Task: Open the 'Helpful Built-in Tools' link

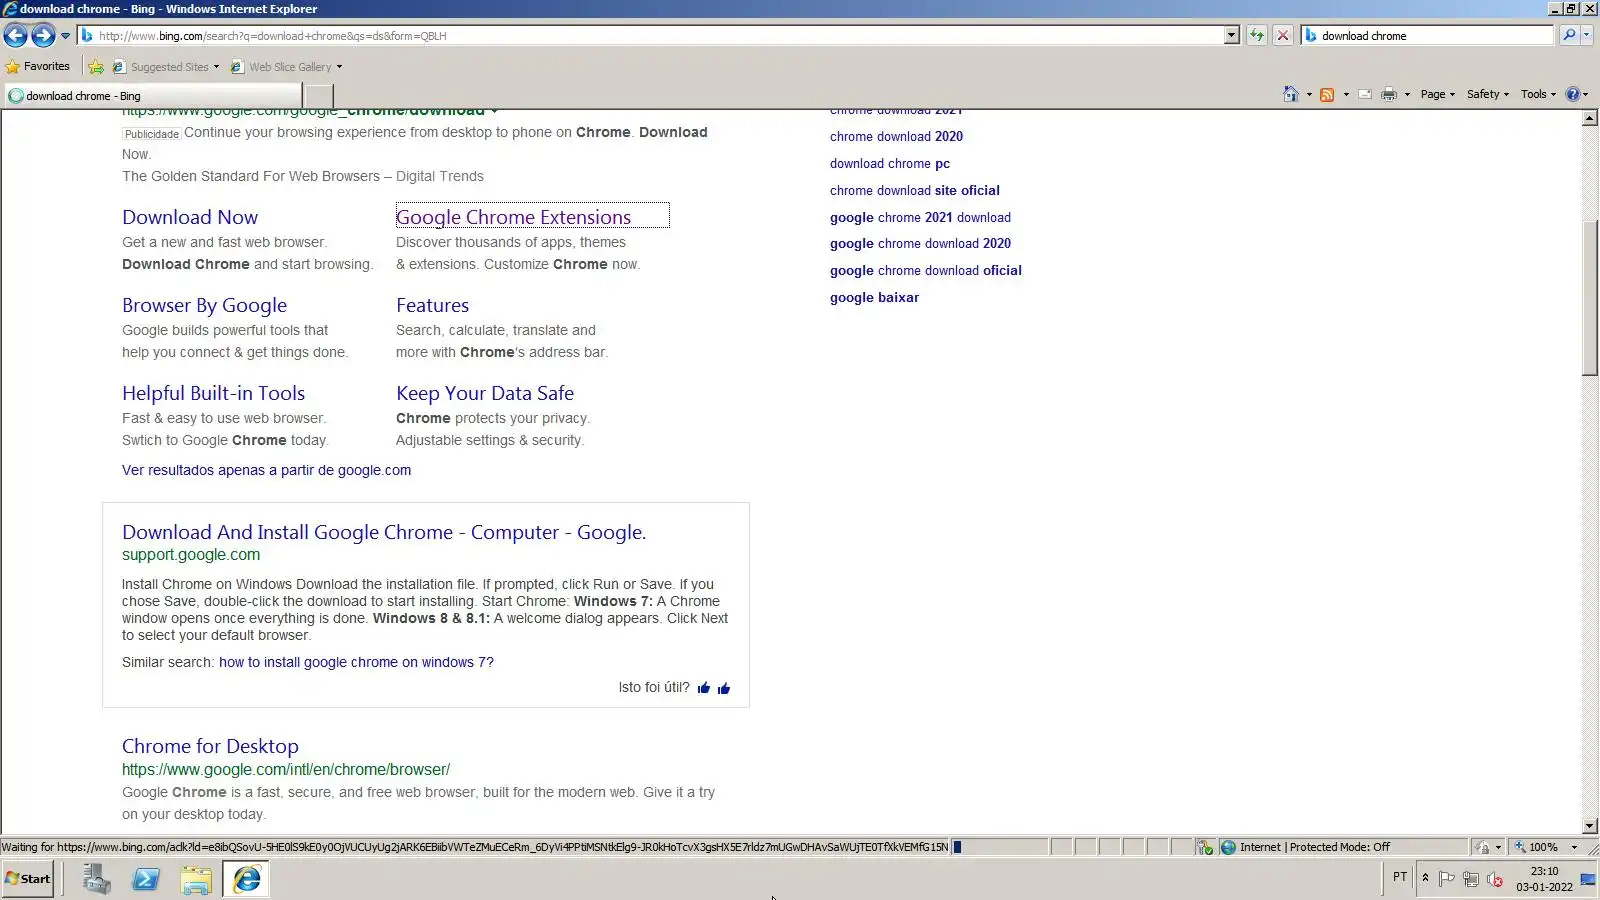Action: click(x=213, y=393)
